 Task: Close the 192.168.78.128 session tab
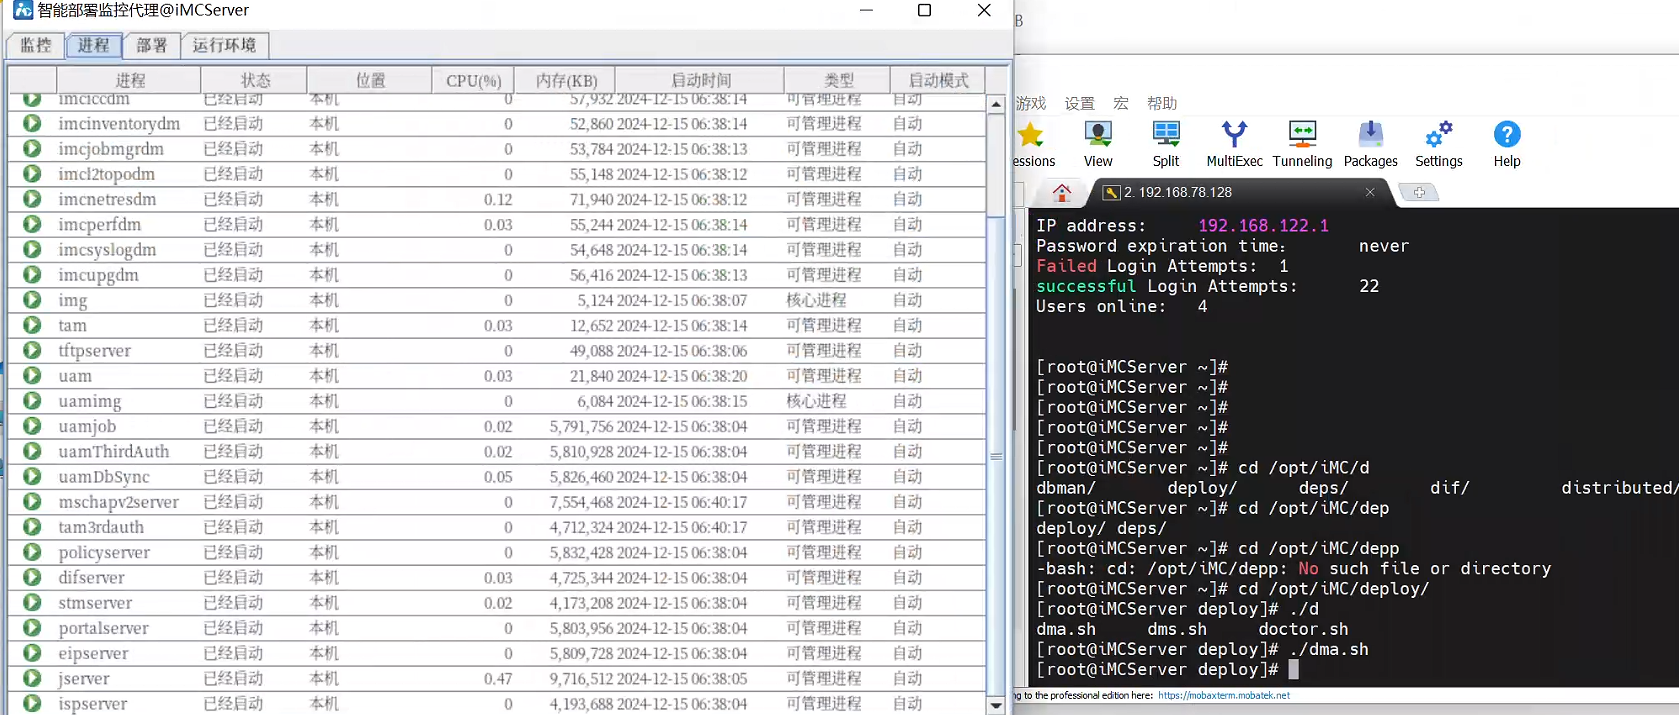tap(1370, 192)
